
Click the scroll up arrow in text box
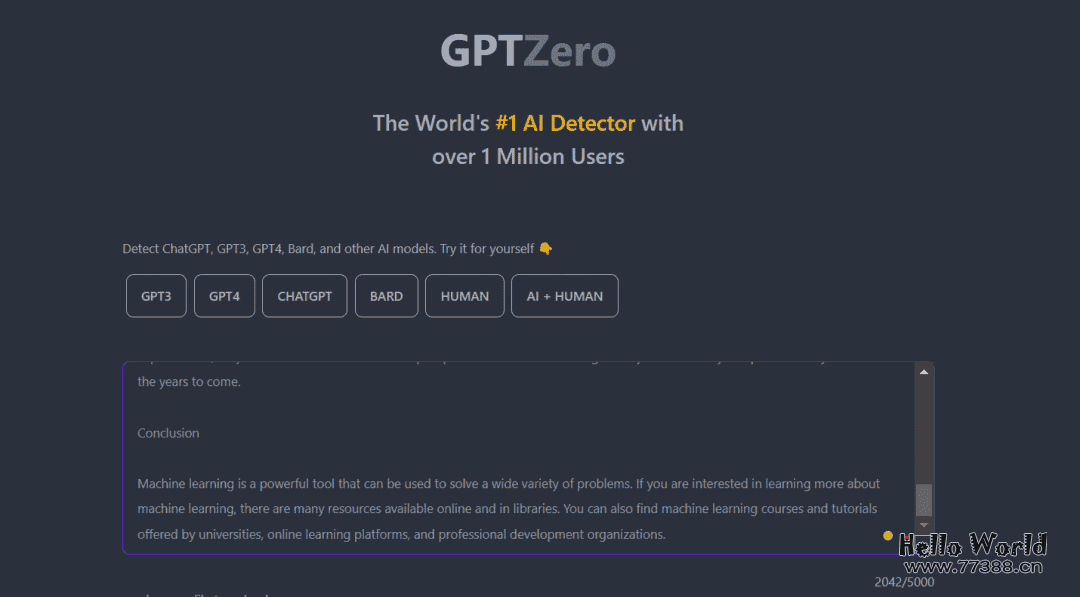pos(924,372)
